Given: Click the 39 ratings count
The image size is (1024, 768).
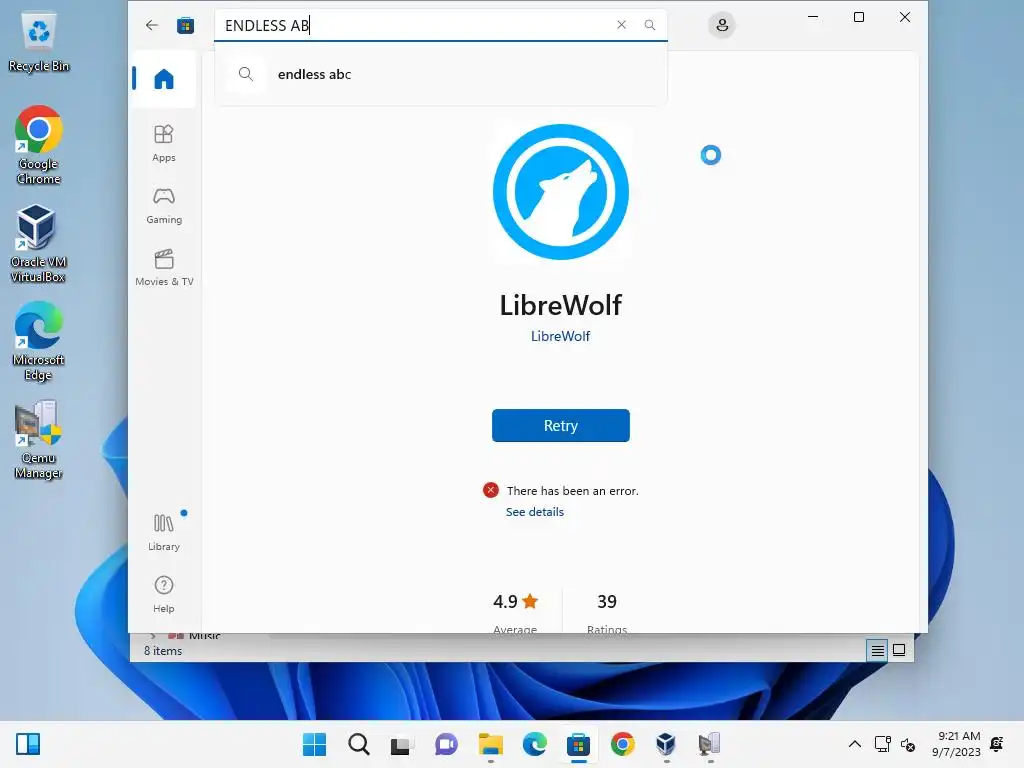Looking at the screenshot, I should coord(607,601).
